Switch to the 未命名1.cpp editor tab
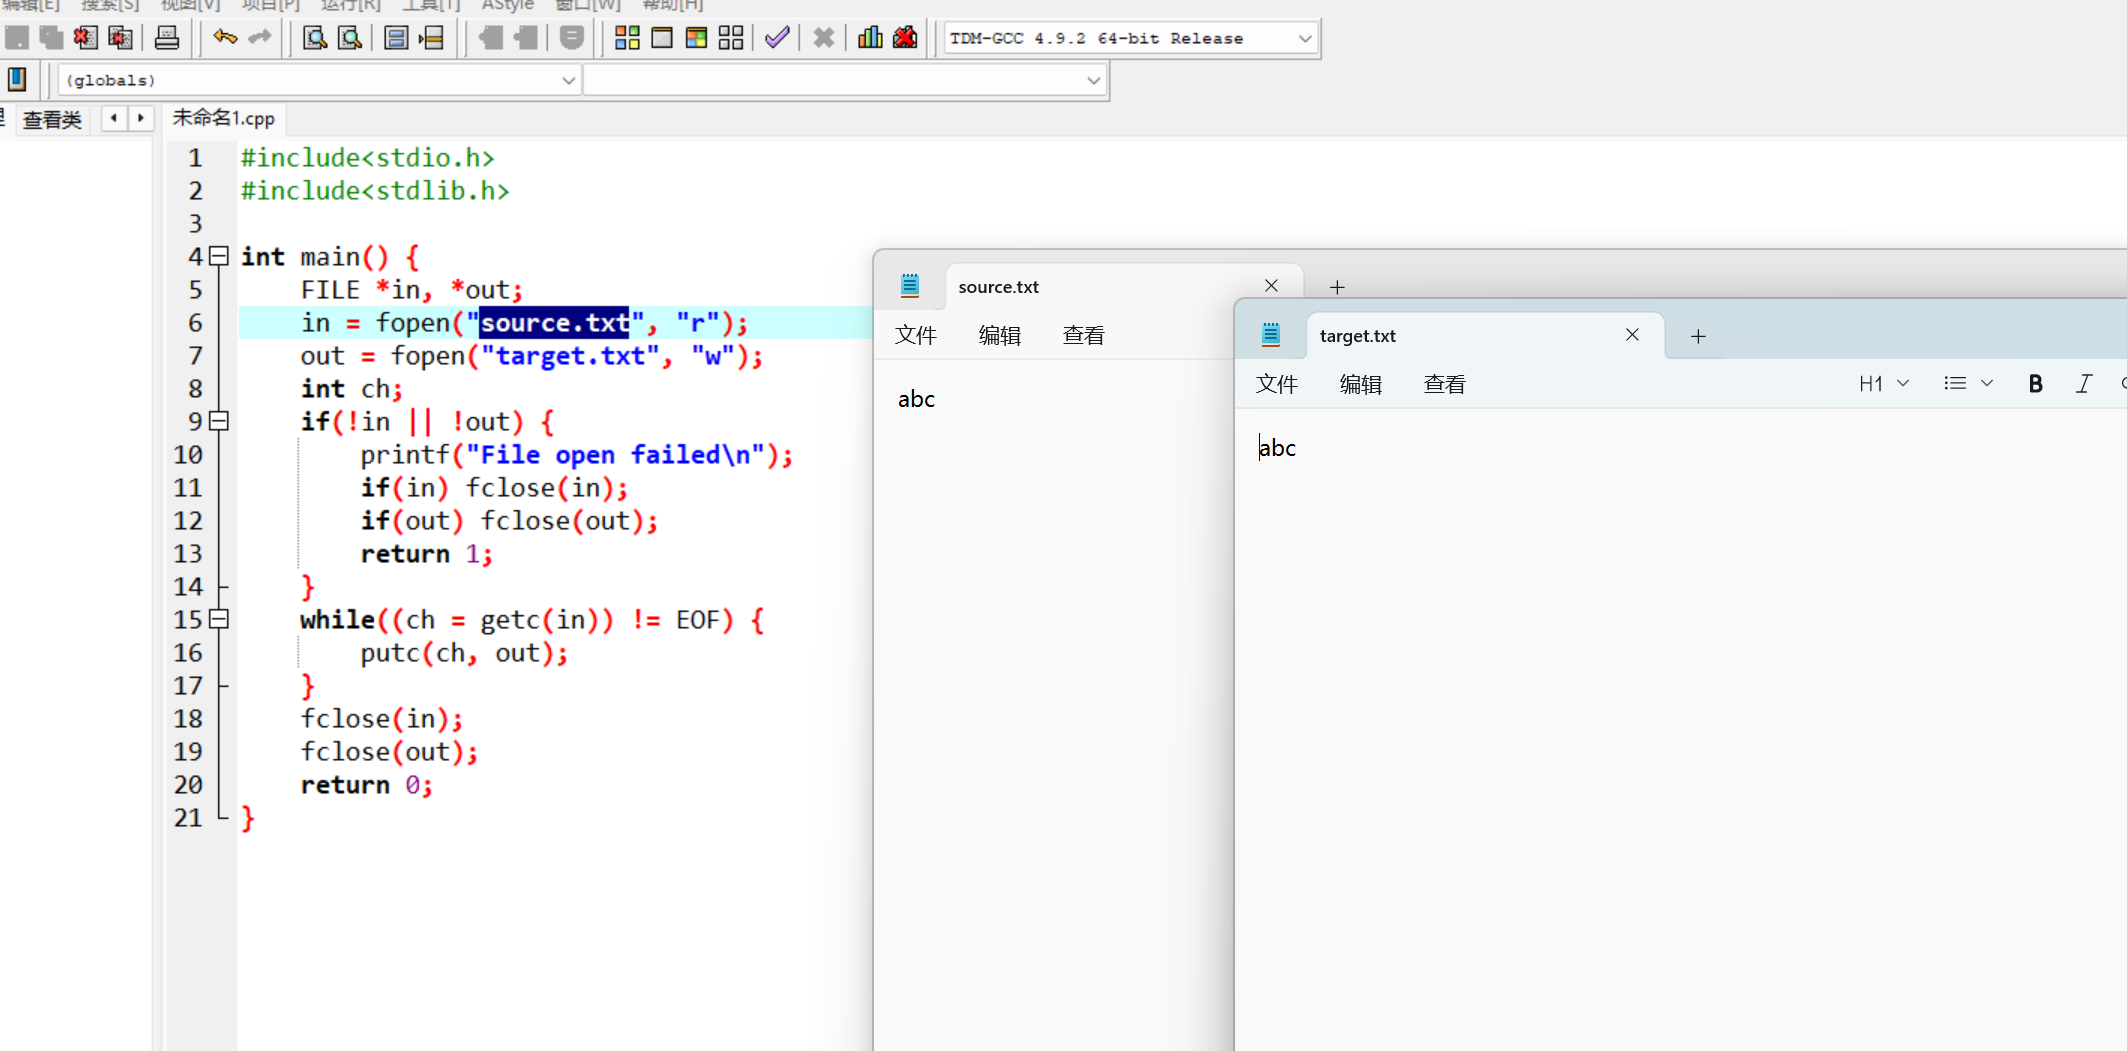Image resolution: width=2127 pixels, height=1051 pixels. [224, 118]
